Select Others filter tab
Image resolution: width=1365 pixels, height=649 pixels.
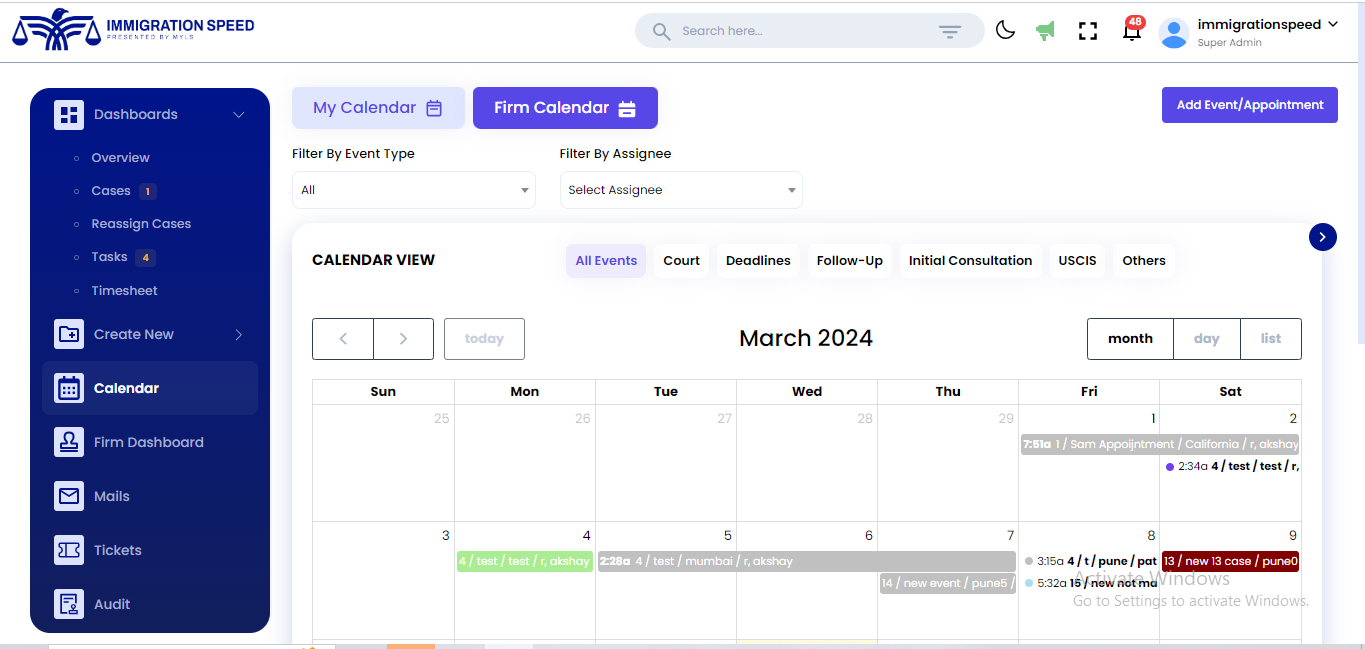[1144, 261]
